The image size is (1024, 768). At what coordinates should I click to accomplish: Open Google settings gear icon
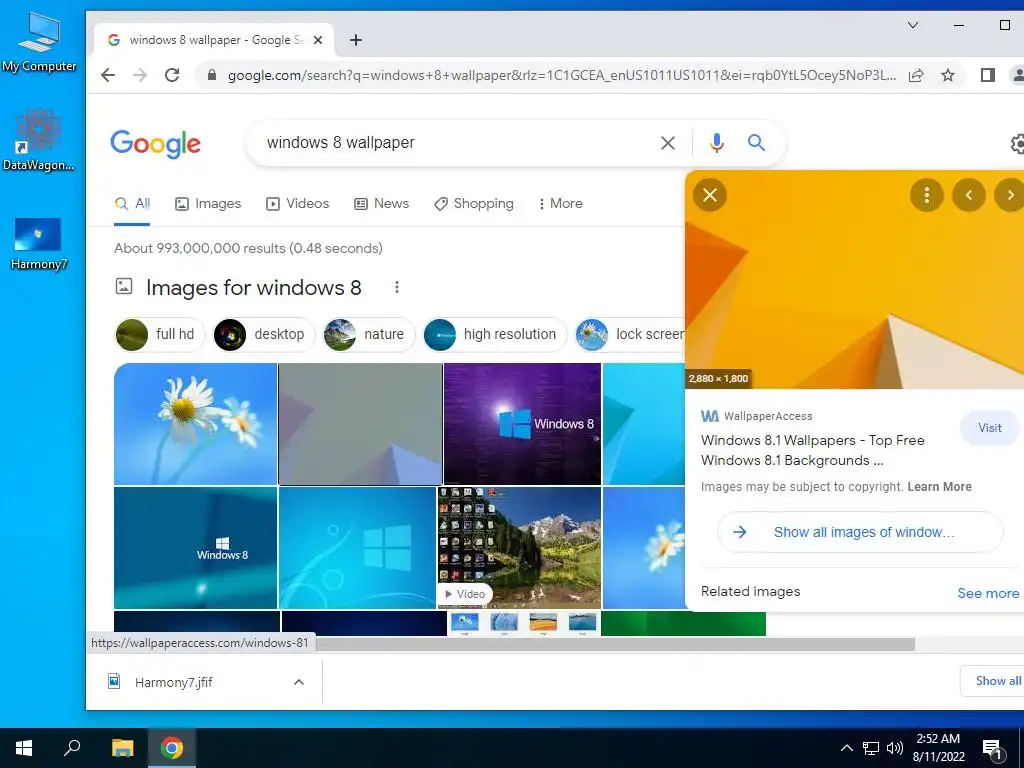[1017, 144]
